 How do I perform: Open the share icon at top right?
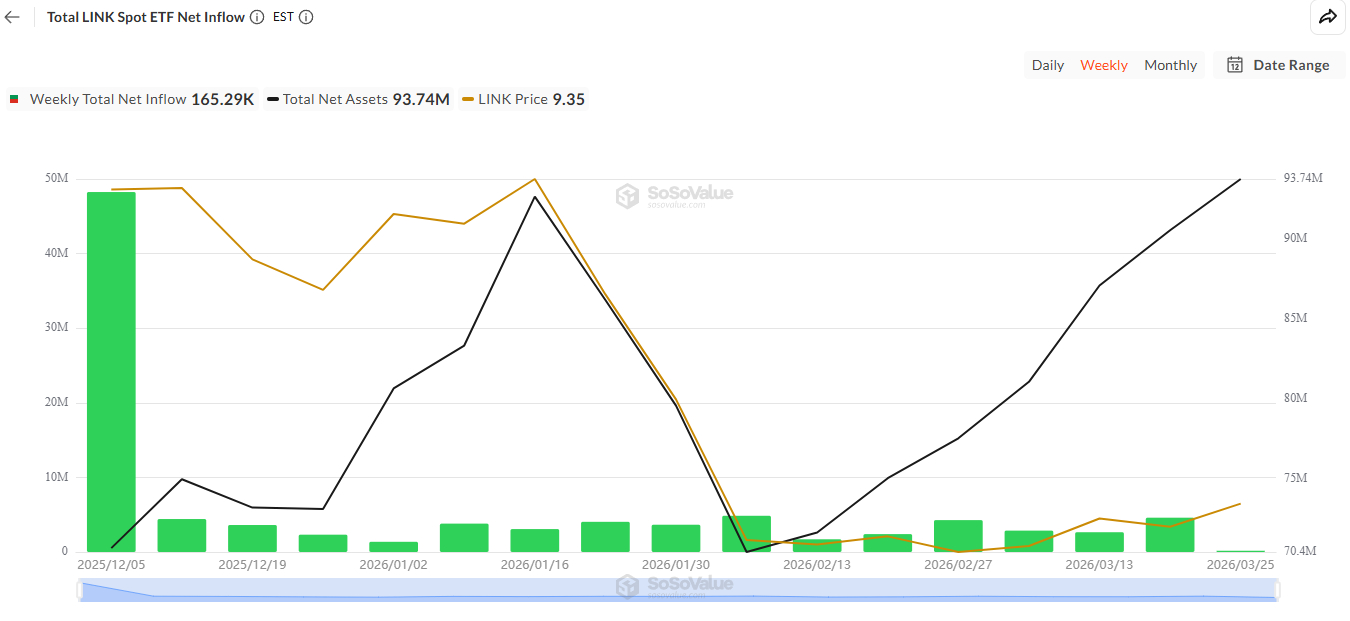tap(1328, 17)
